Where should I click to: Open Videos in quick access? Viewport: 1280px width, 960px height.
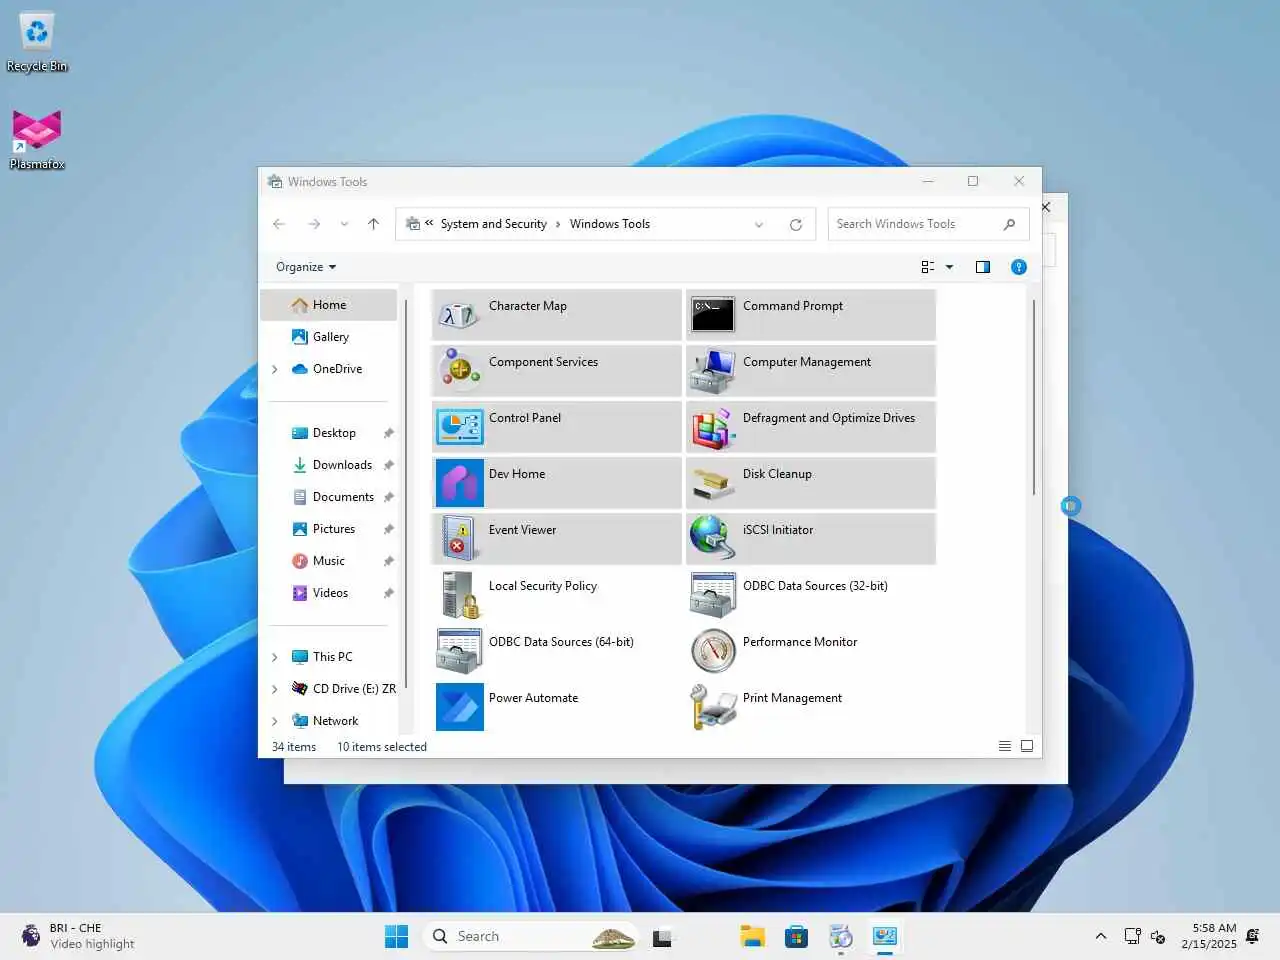click(x=329, y=593)
